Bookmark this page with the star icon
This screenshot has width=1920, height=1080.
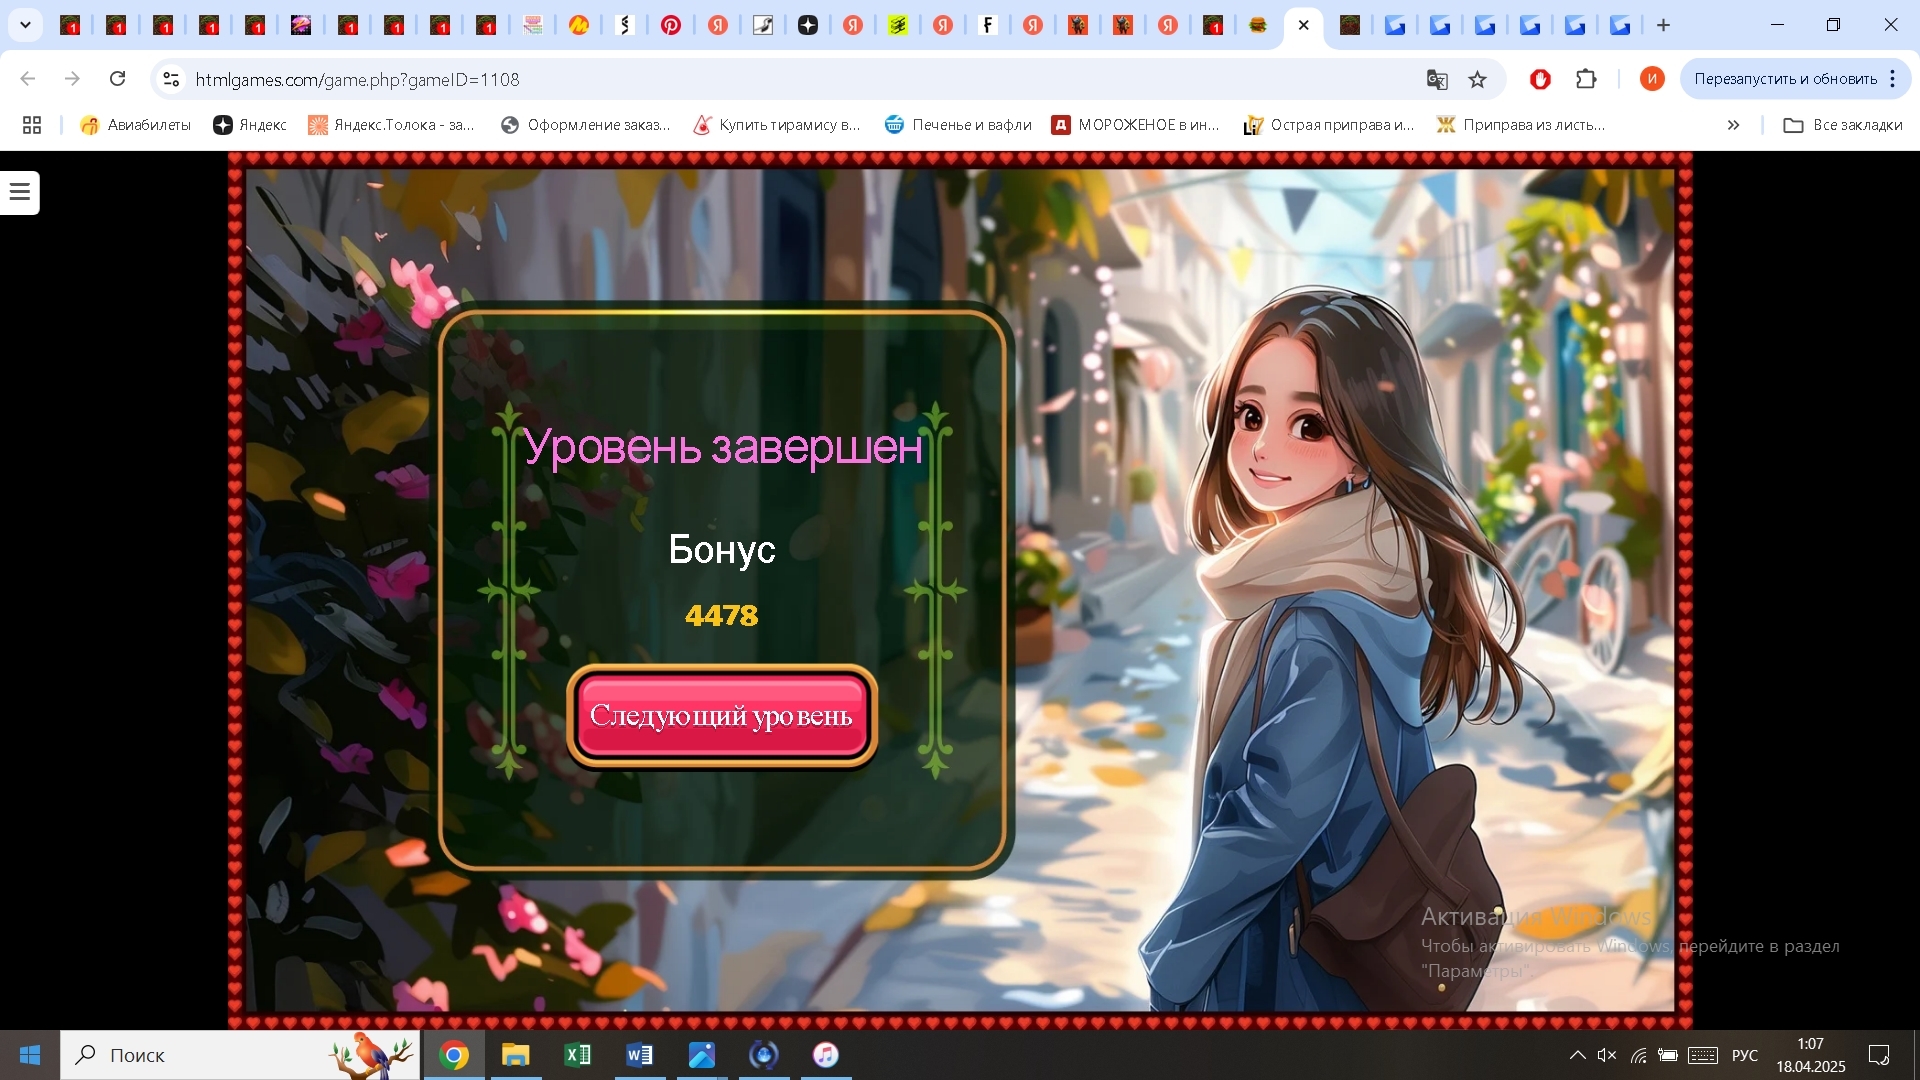tap(1477, 79)
